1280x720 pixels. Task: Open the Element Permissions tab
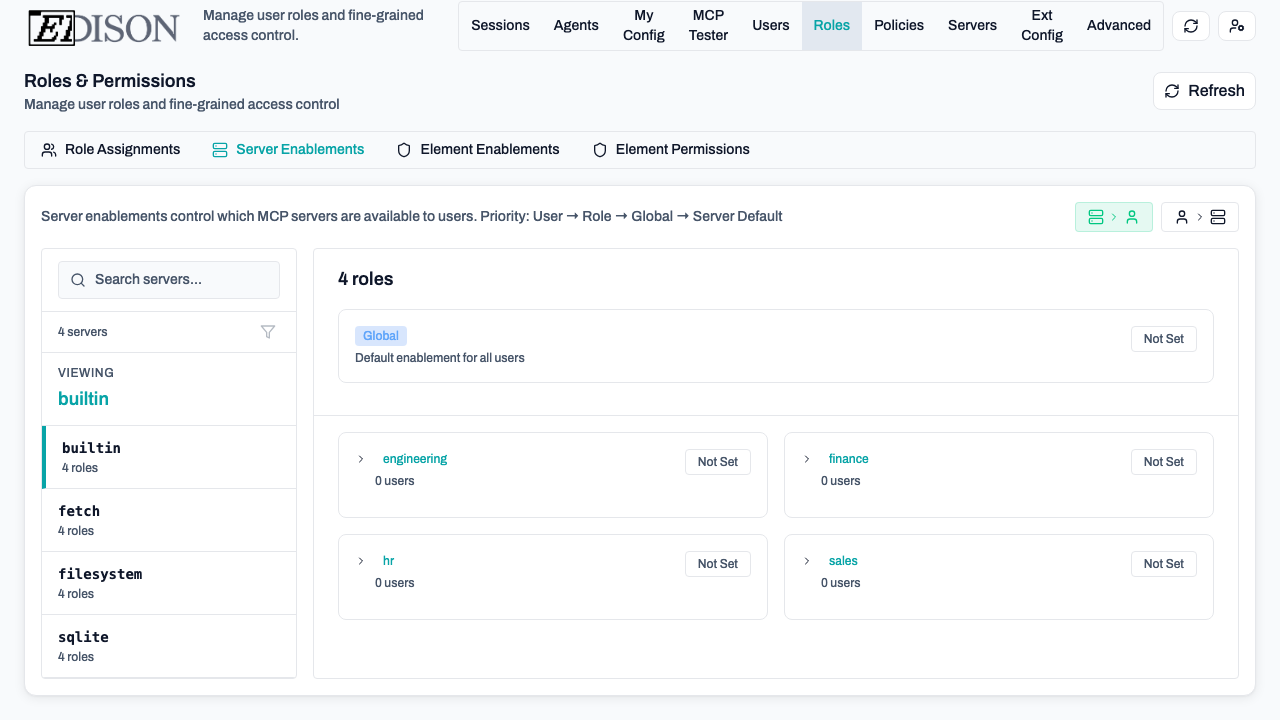671,150
